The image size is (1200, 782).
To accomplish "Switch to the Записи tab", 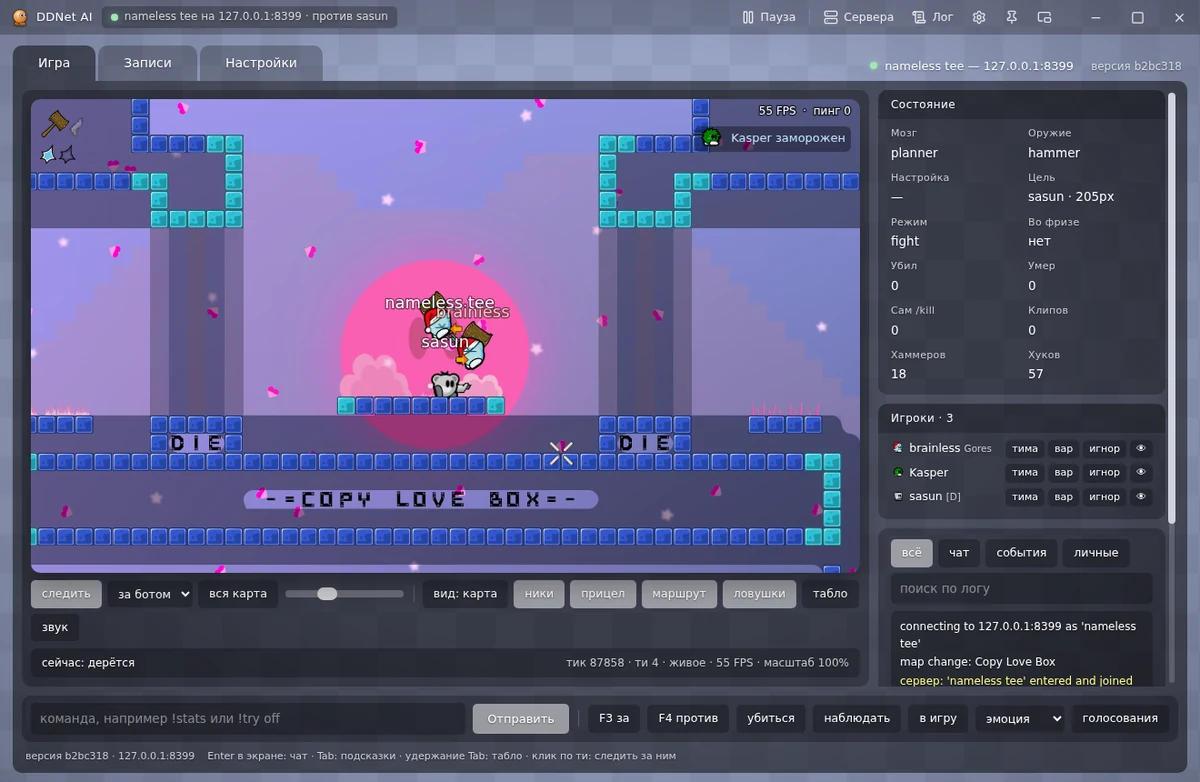I will point(147,63).
